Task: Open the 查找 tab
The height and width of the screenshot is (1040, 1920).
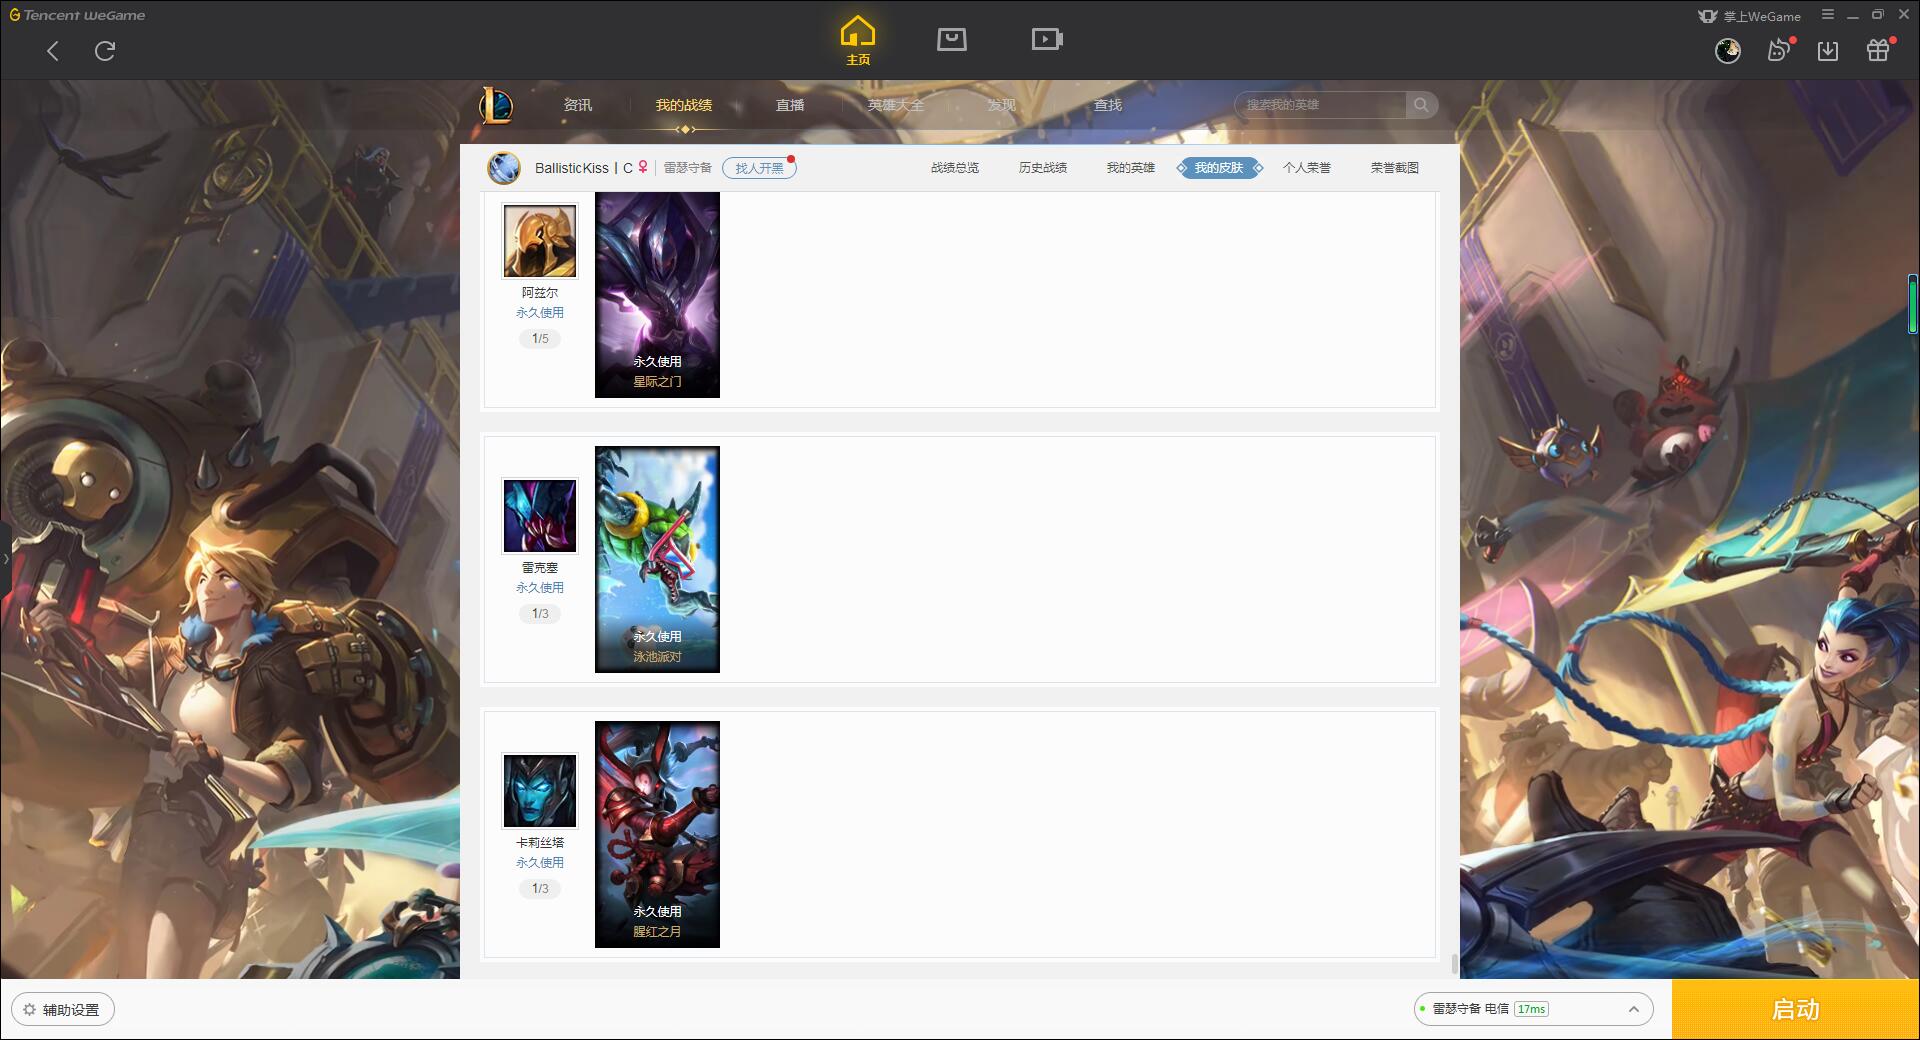Action: [1108, 105]
